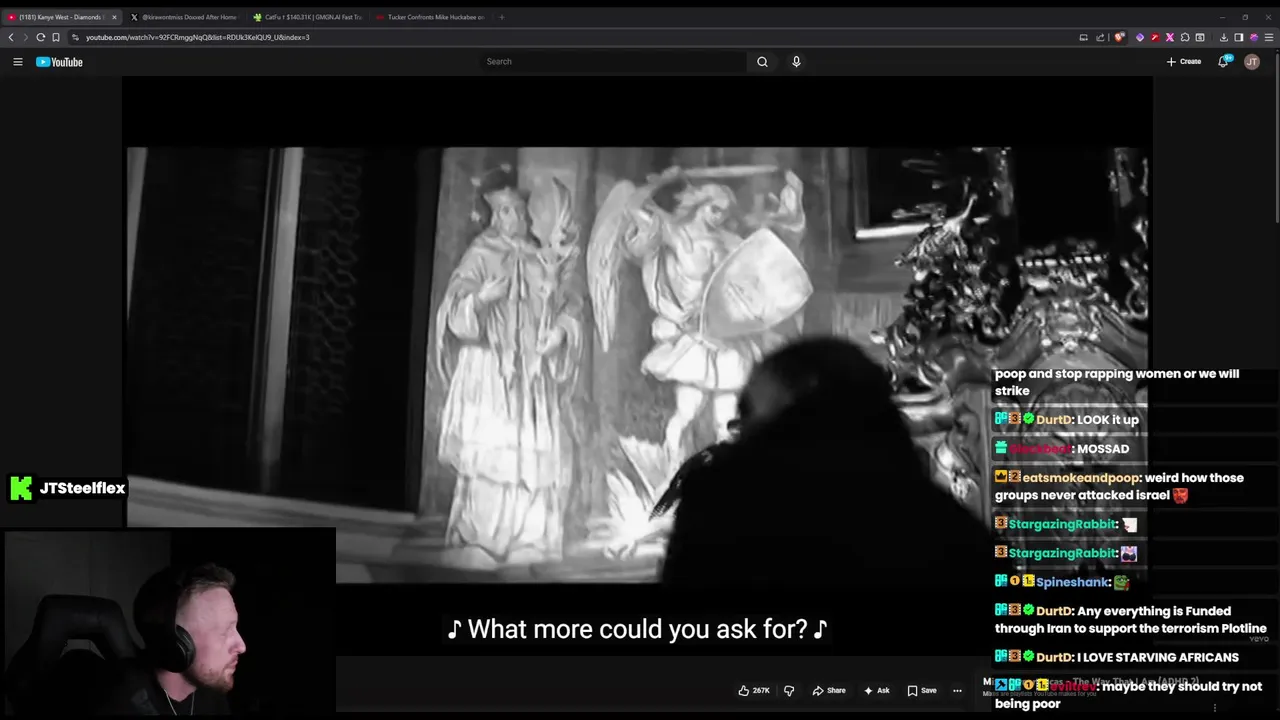Screen dimensions: 1280x720
Task: Click the purple diamond extension icon
Action: coord(1140,37)
